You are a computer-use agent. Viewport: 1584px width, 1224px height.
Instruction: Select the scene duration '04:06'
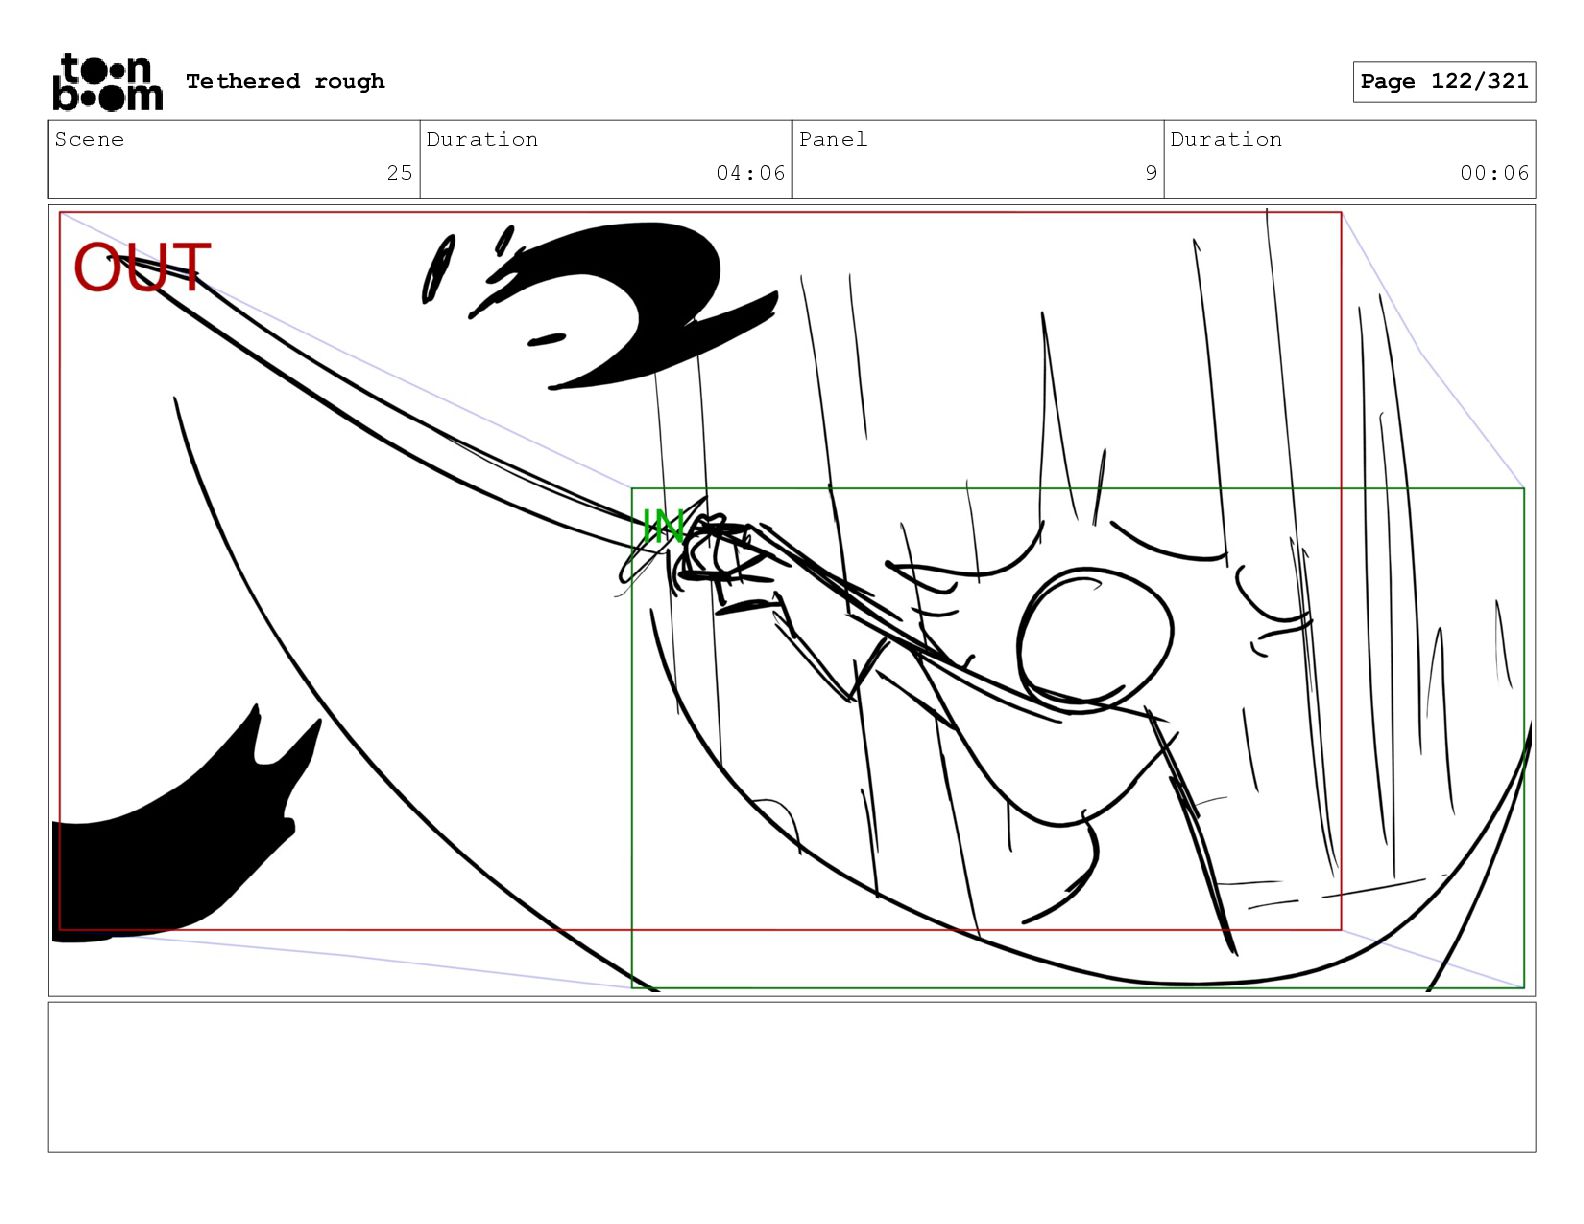pyautogui.click(x=750, y=173)
